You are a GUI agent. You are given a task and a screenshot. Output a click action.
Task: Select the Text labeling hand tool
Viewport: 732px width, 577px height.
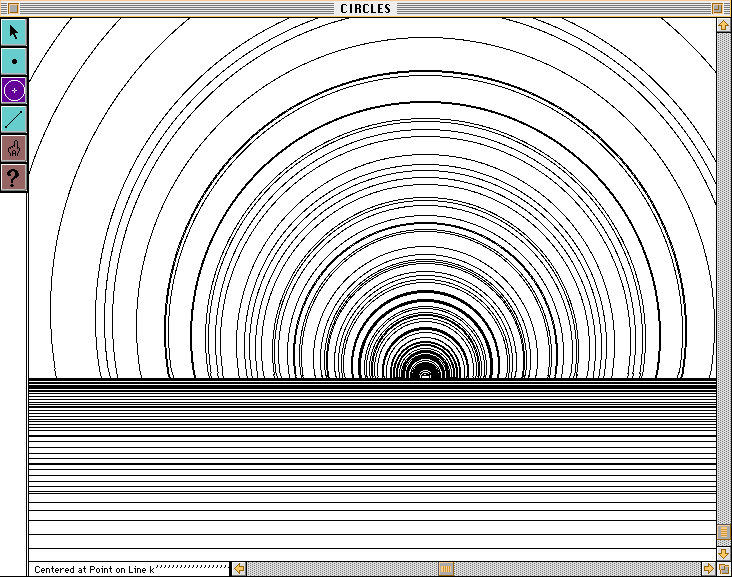(14, 149)
